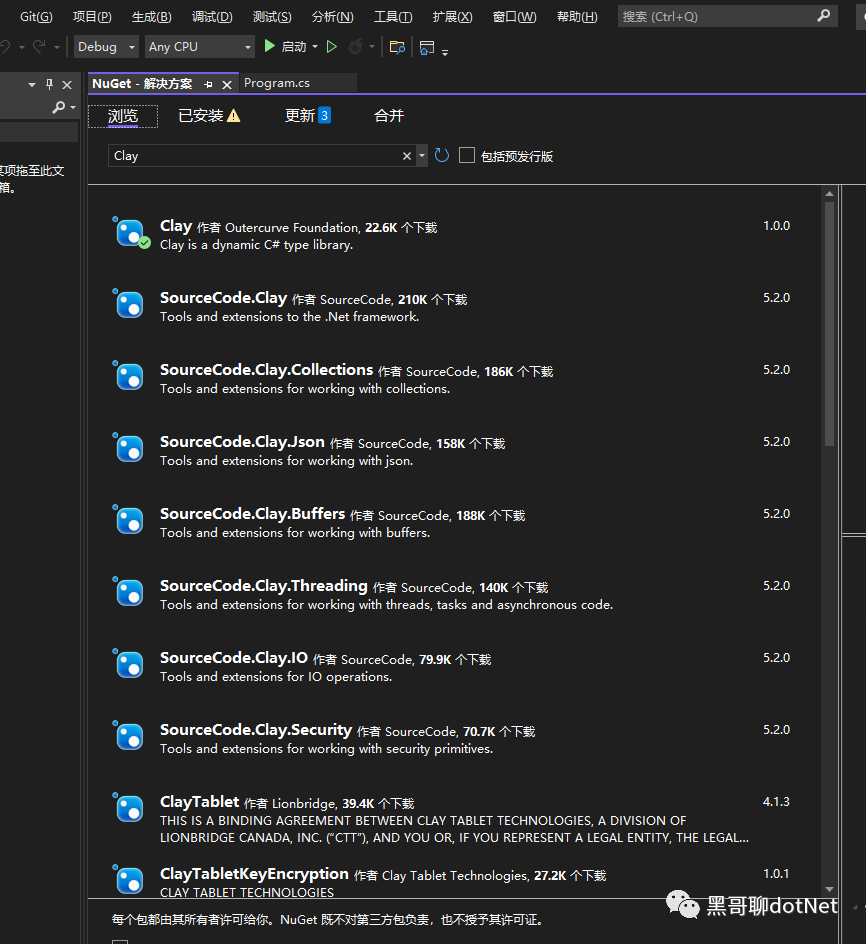Start without debugging using outline arrow
866x944 pixels.
[x=331, y=46]
